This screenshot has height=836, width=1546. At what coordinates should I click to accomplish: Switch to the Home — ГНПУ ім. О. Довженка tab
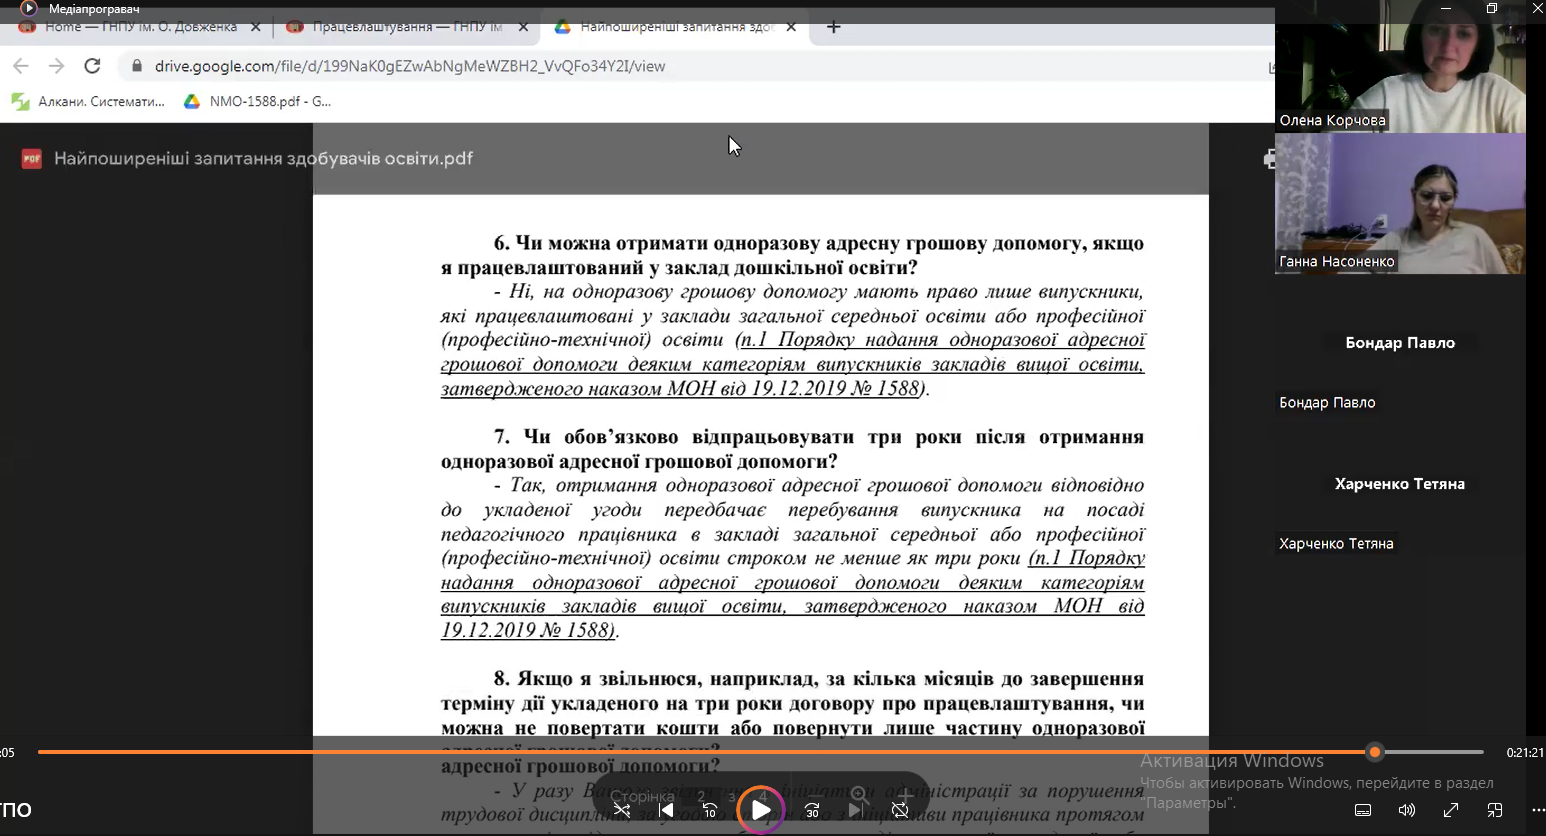click(140, 27)
